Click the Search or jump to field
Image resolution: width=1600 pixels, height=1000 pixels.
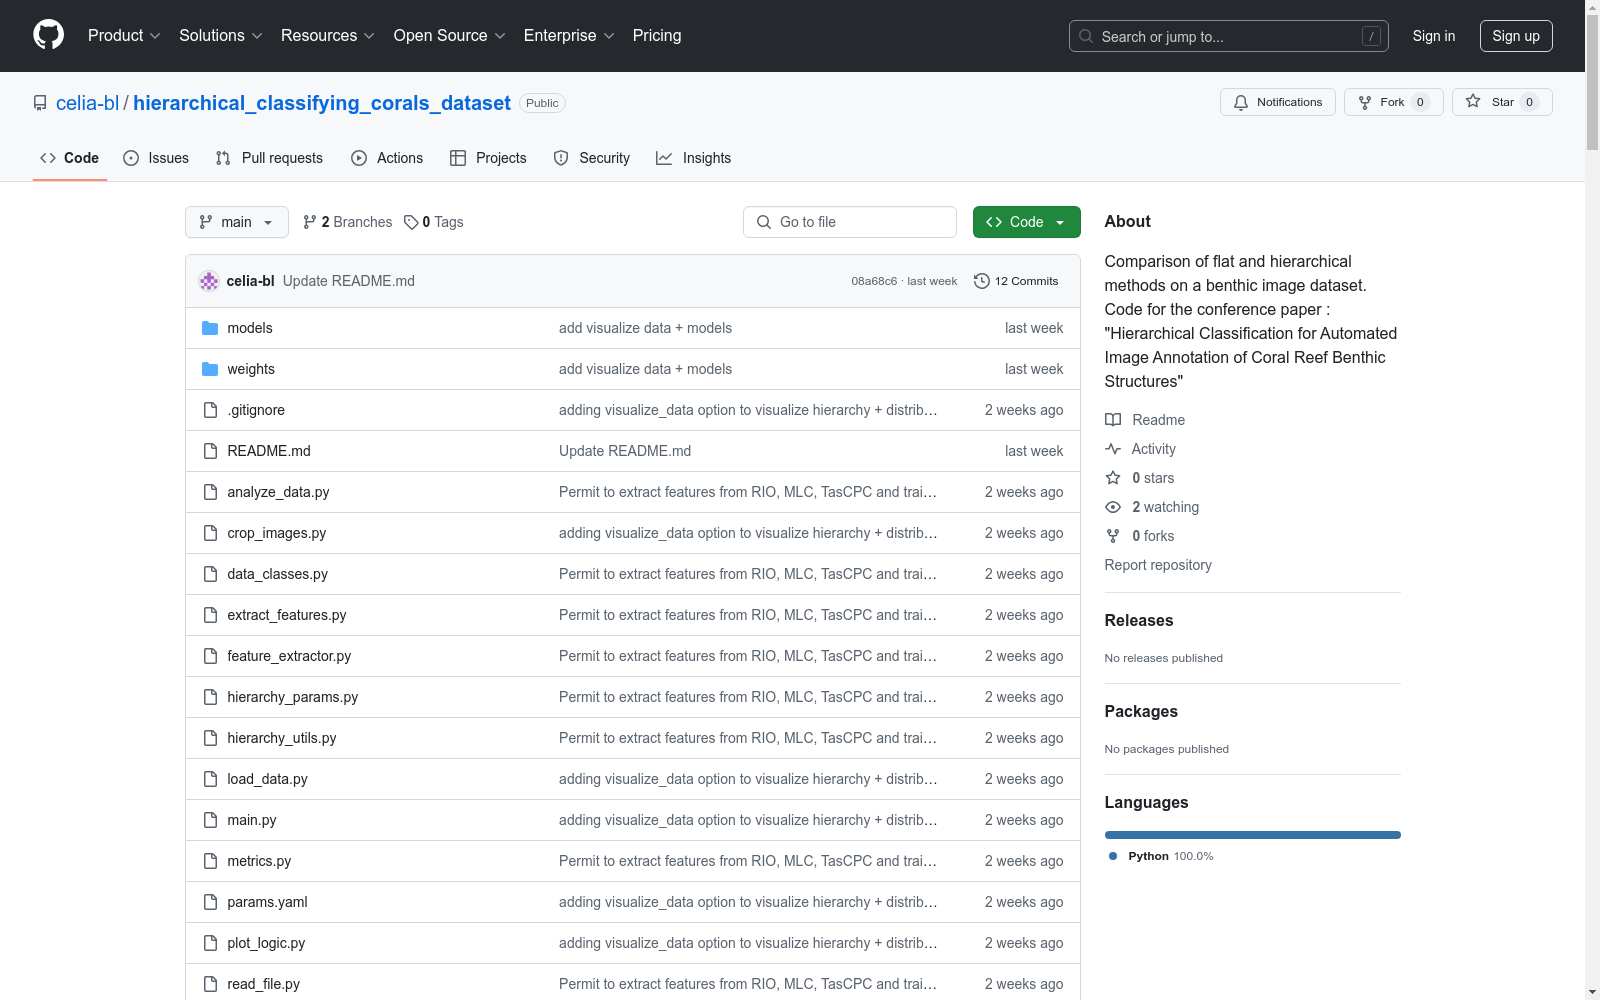click(x=1229, y=36)
